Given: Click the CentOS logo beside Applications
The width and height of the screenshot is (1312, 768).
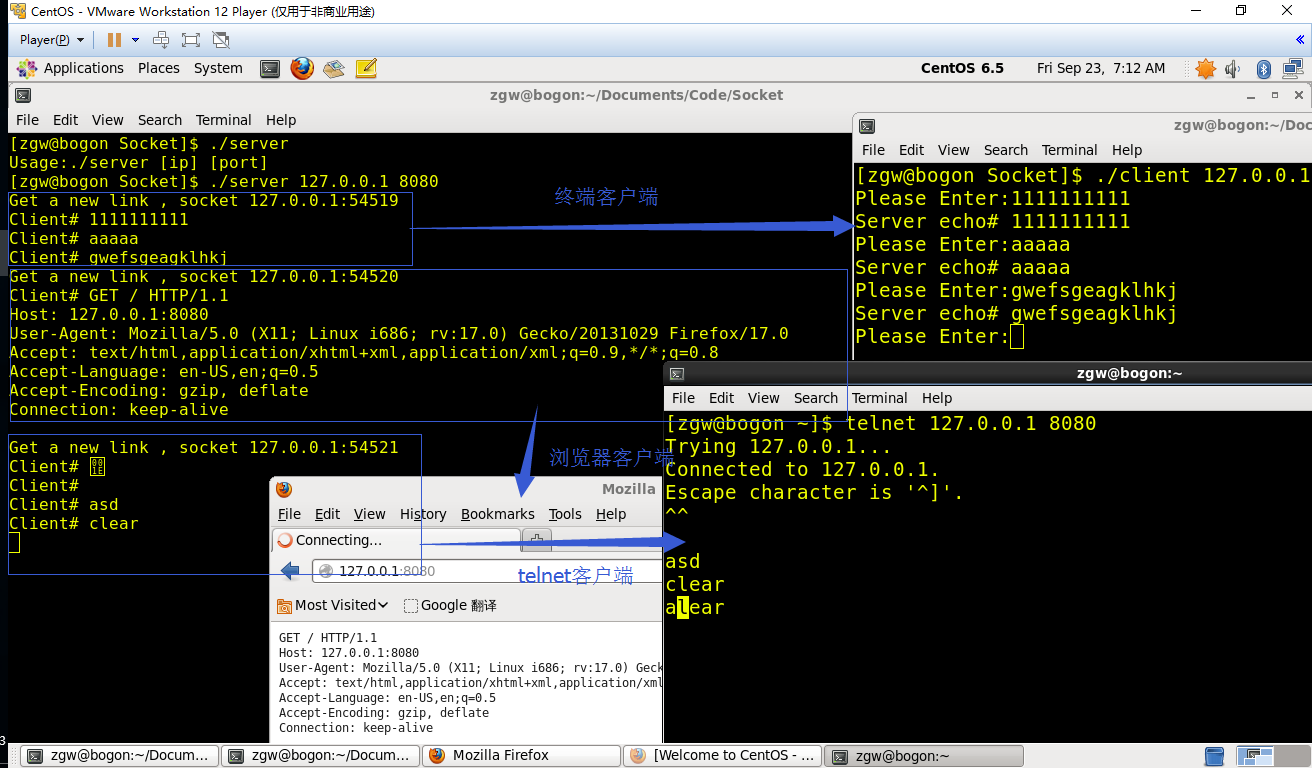Looking at the screenshot, I should (27, 68).
